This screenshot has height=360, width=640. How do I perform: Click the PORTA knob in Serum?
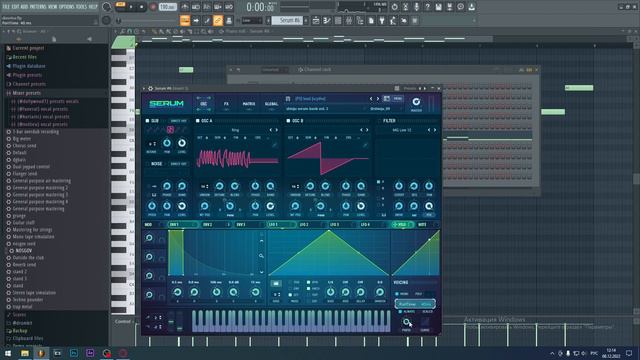[x=407, y=322]
